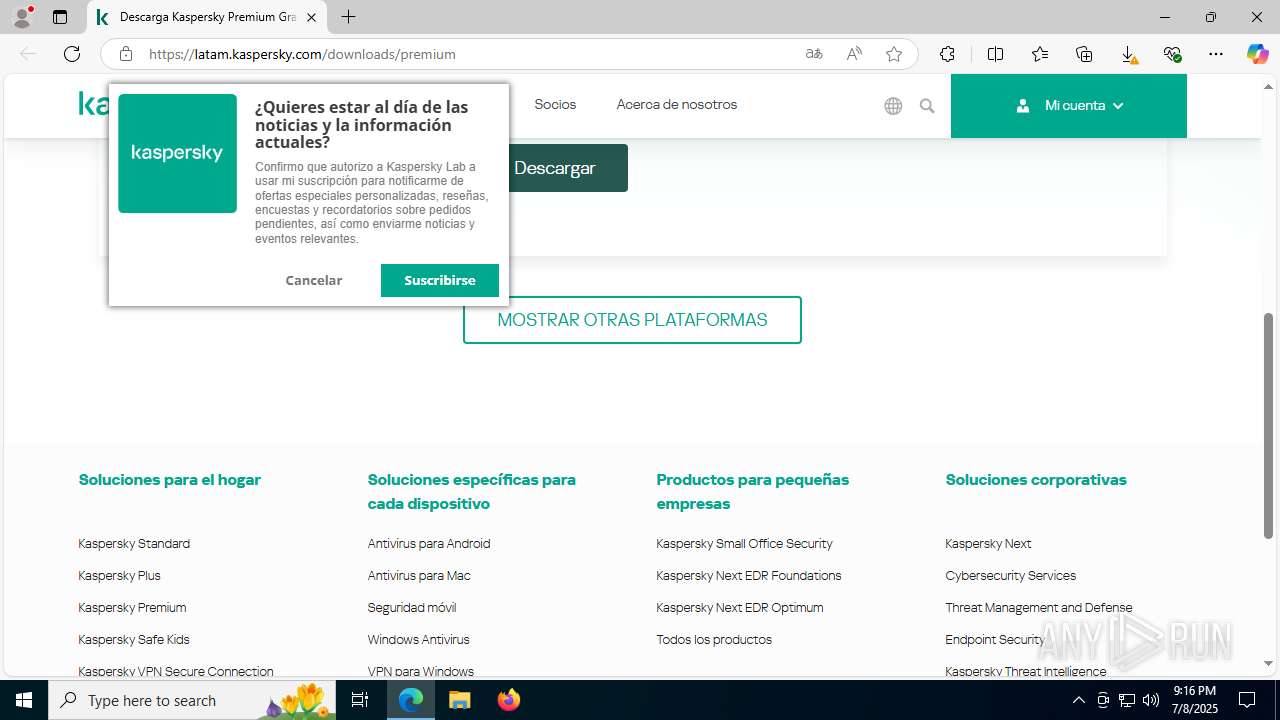Open the Seguridad móvil link
1280x720 pixels.
tap(412, 608)
